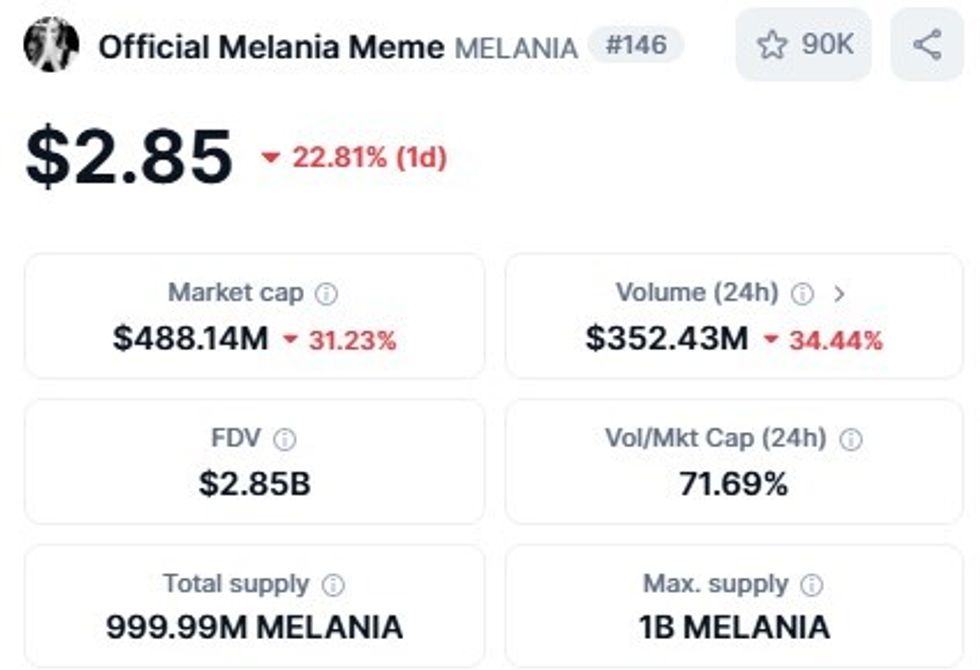Click the Official Melania Meme title

coord(271,46)
